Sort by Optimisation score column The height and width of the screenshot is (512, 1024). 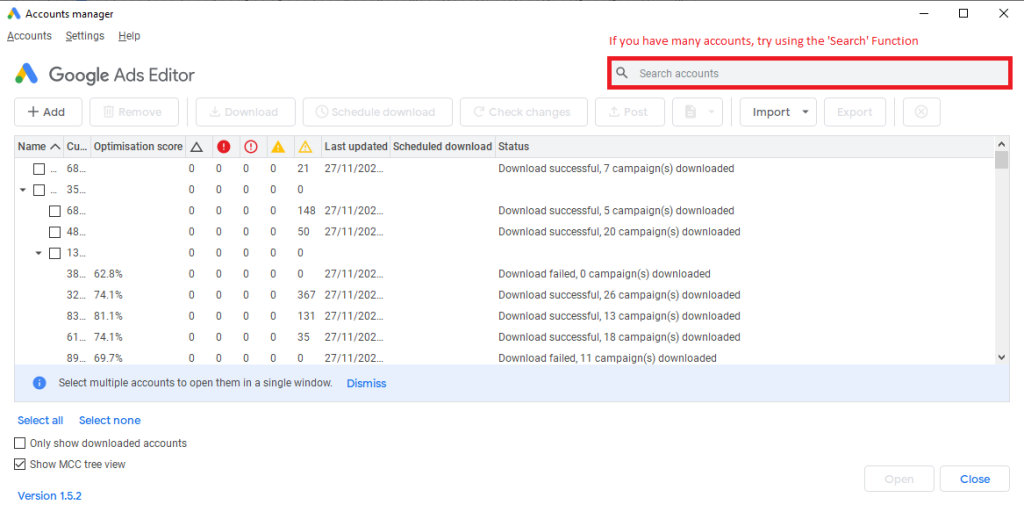click(x=138, y=147)
